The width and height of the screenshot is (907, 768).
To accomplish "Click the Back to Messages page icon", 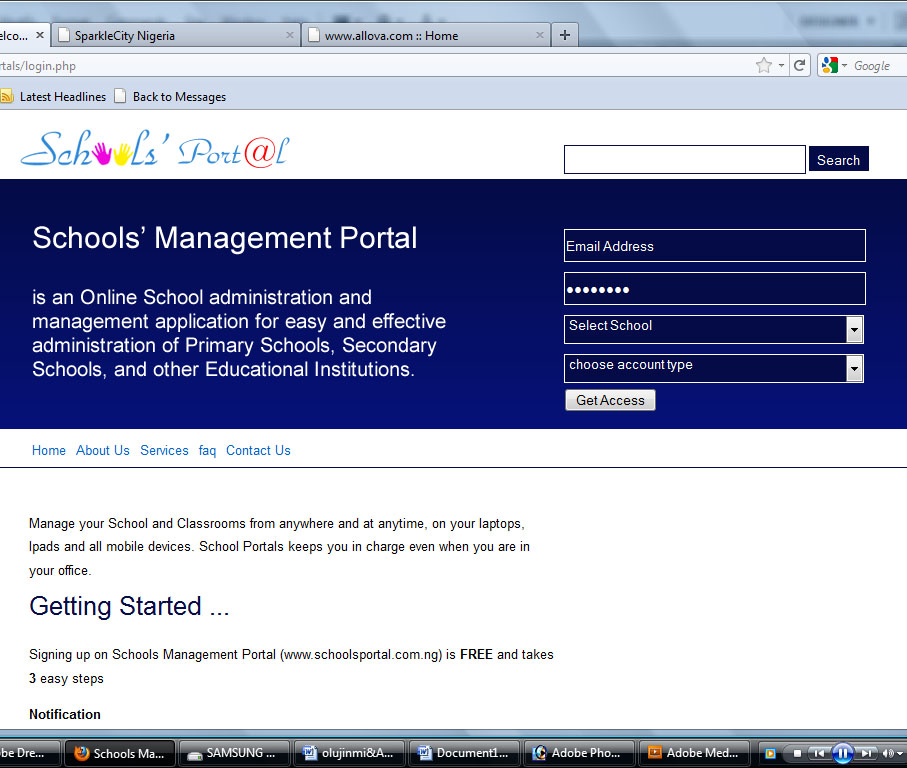I will click(120, 96).
